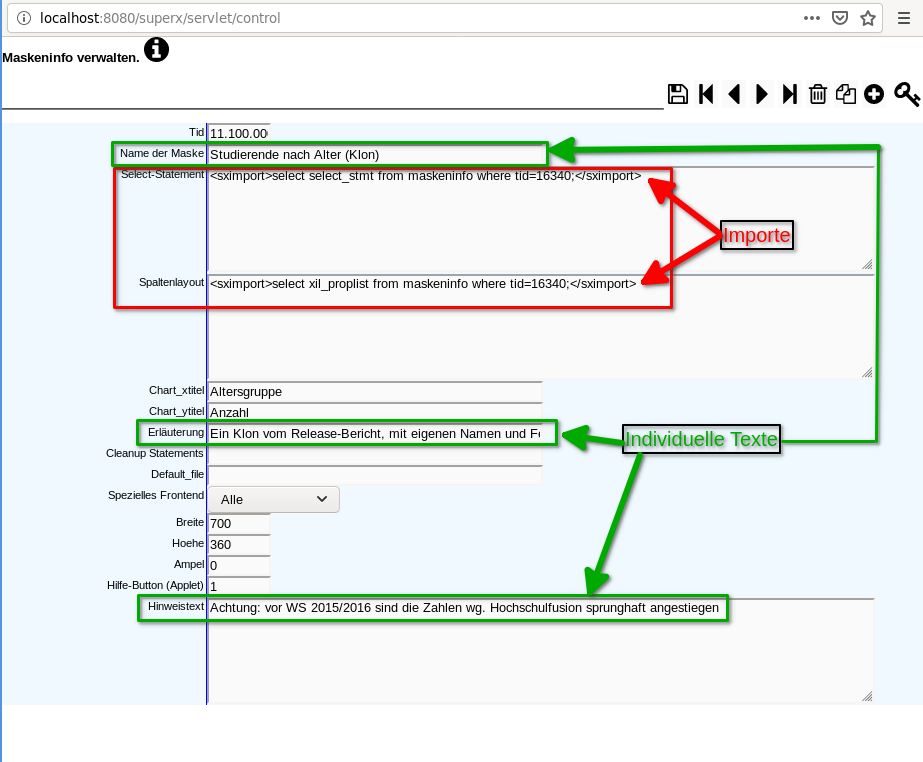Bookmark this page with the star

[868, 18]
